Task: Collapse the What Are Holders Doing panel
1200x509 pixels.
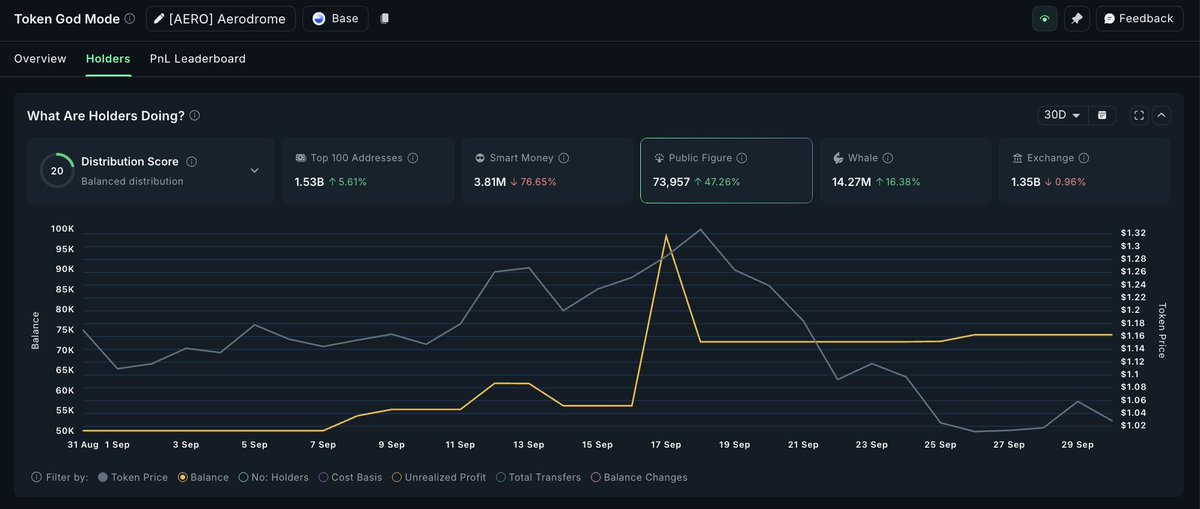Action: coord(1161,115)
